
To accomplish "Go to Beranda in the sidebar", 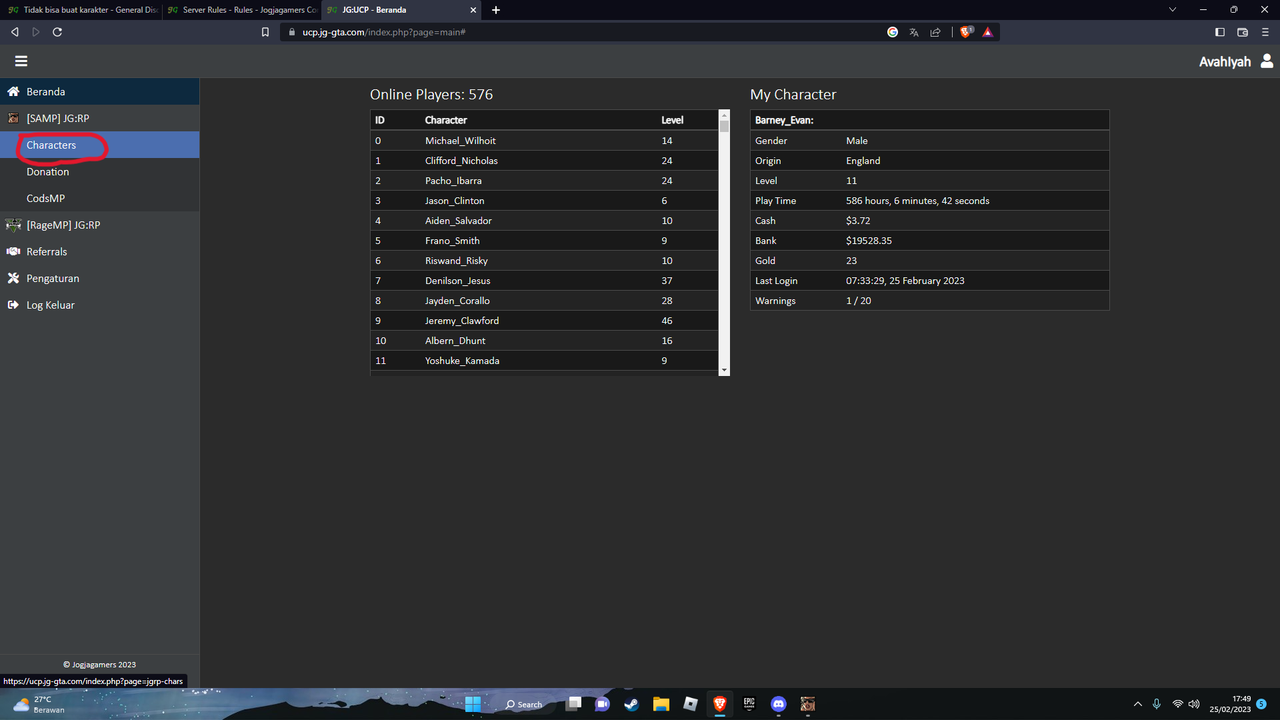I will coord(100,91).
